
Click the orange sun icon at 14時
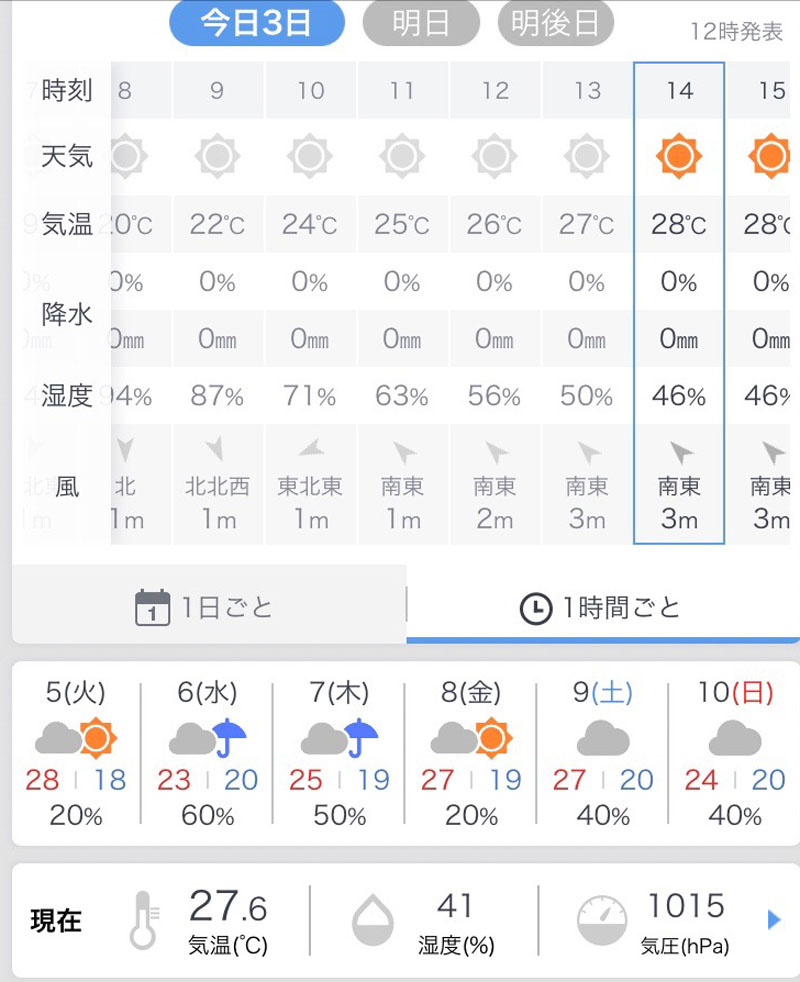pos(679,156)
